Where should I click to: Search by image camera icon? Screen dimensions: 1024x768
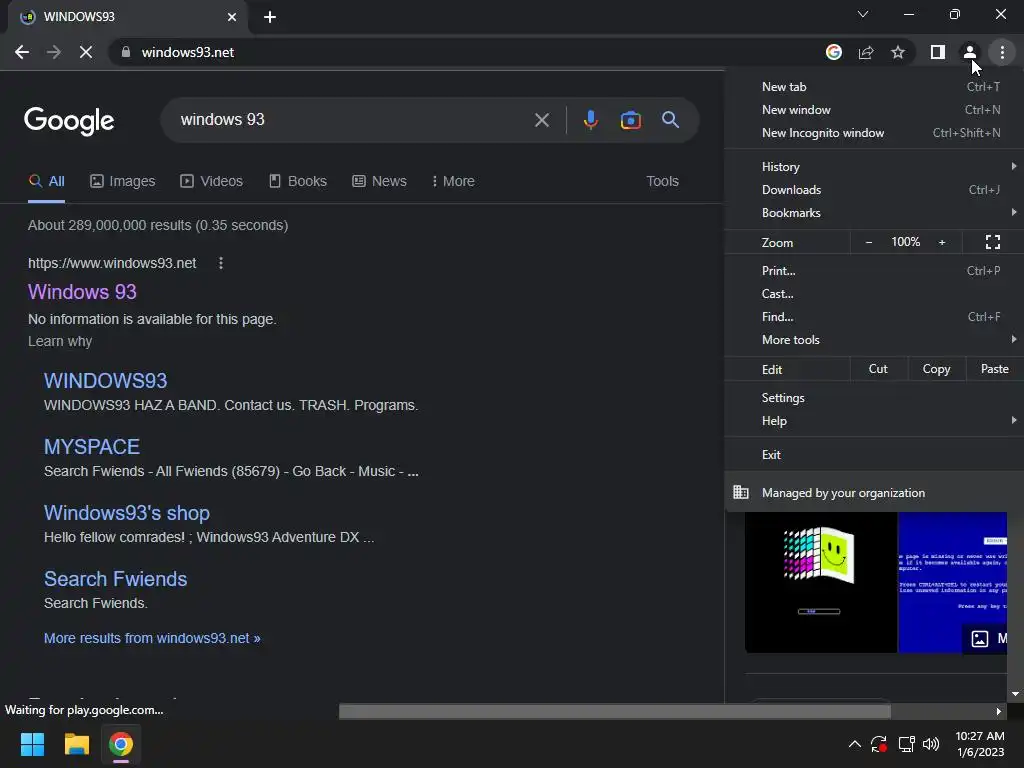(630, 120)
